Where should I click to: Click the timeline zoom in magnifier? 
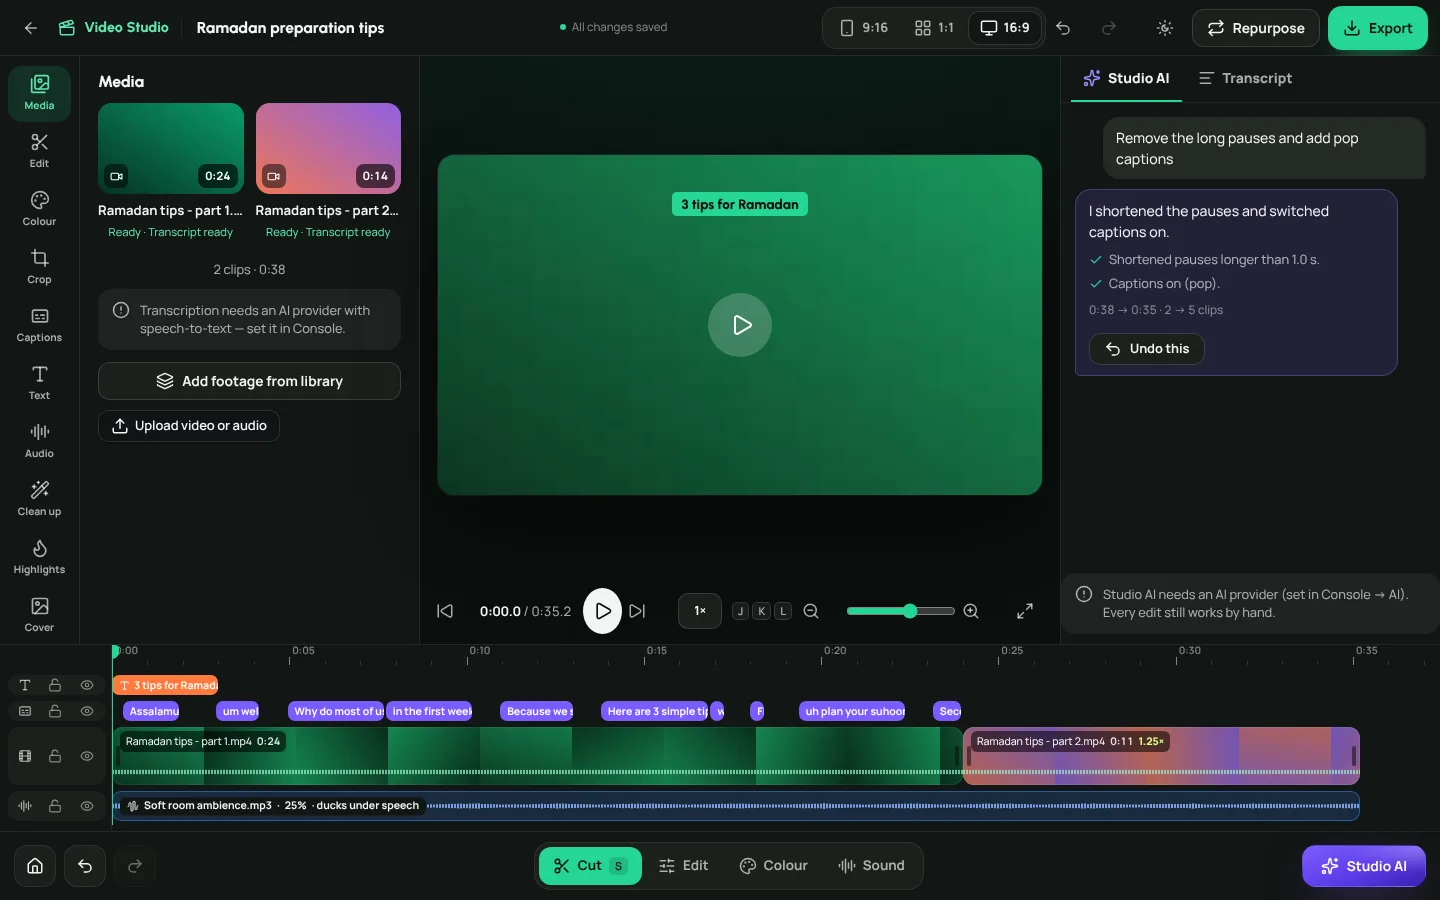tap(971, 611)
